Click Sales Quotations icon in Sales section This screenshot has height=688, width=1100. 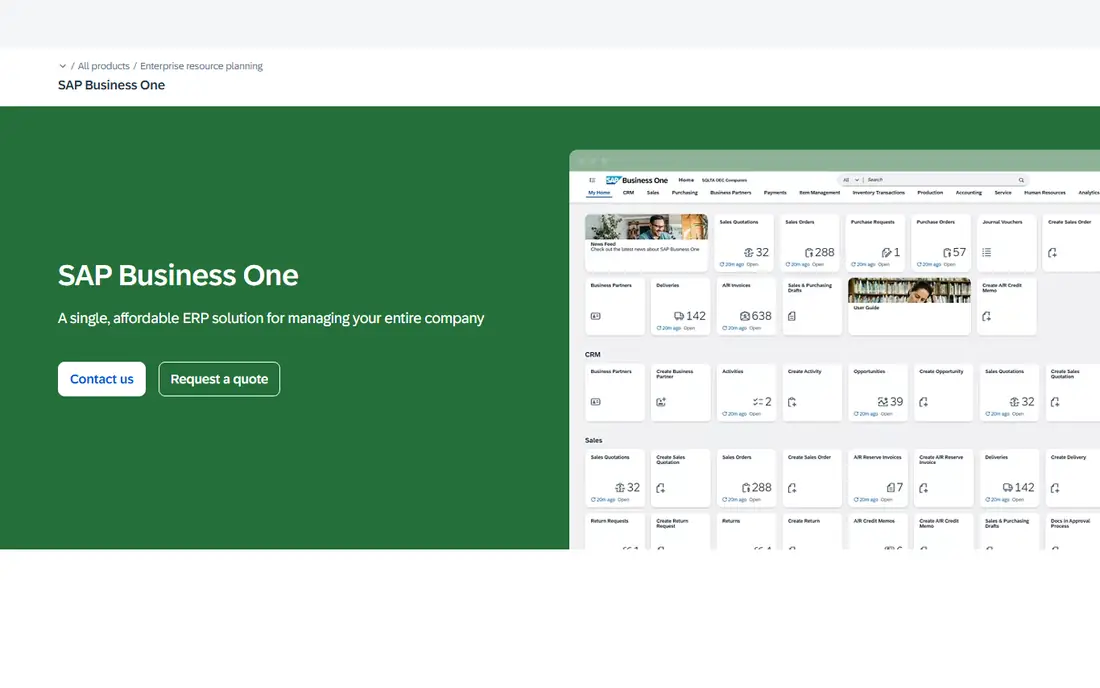[619, 487]
